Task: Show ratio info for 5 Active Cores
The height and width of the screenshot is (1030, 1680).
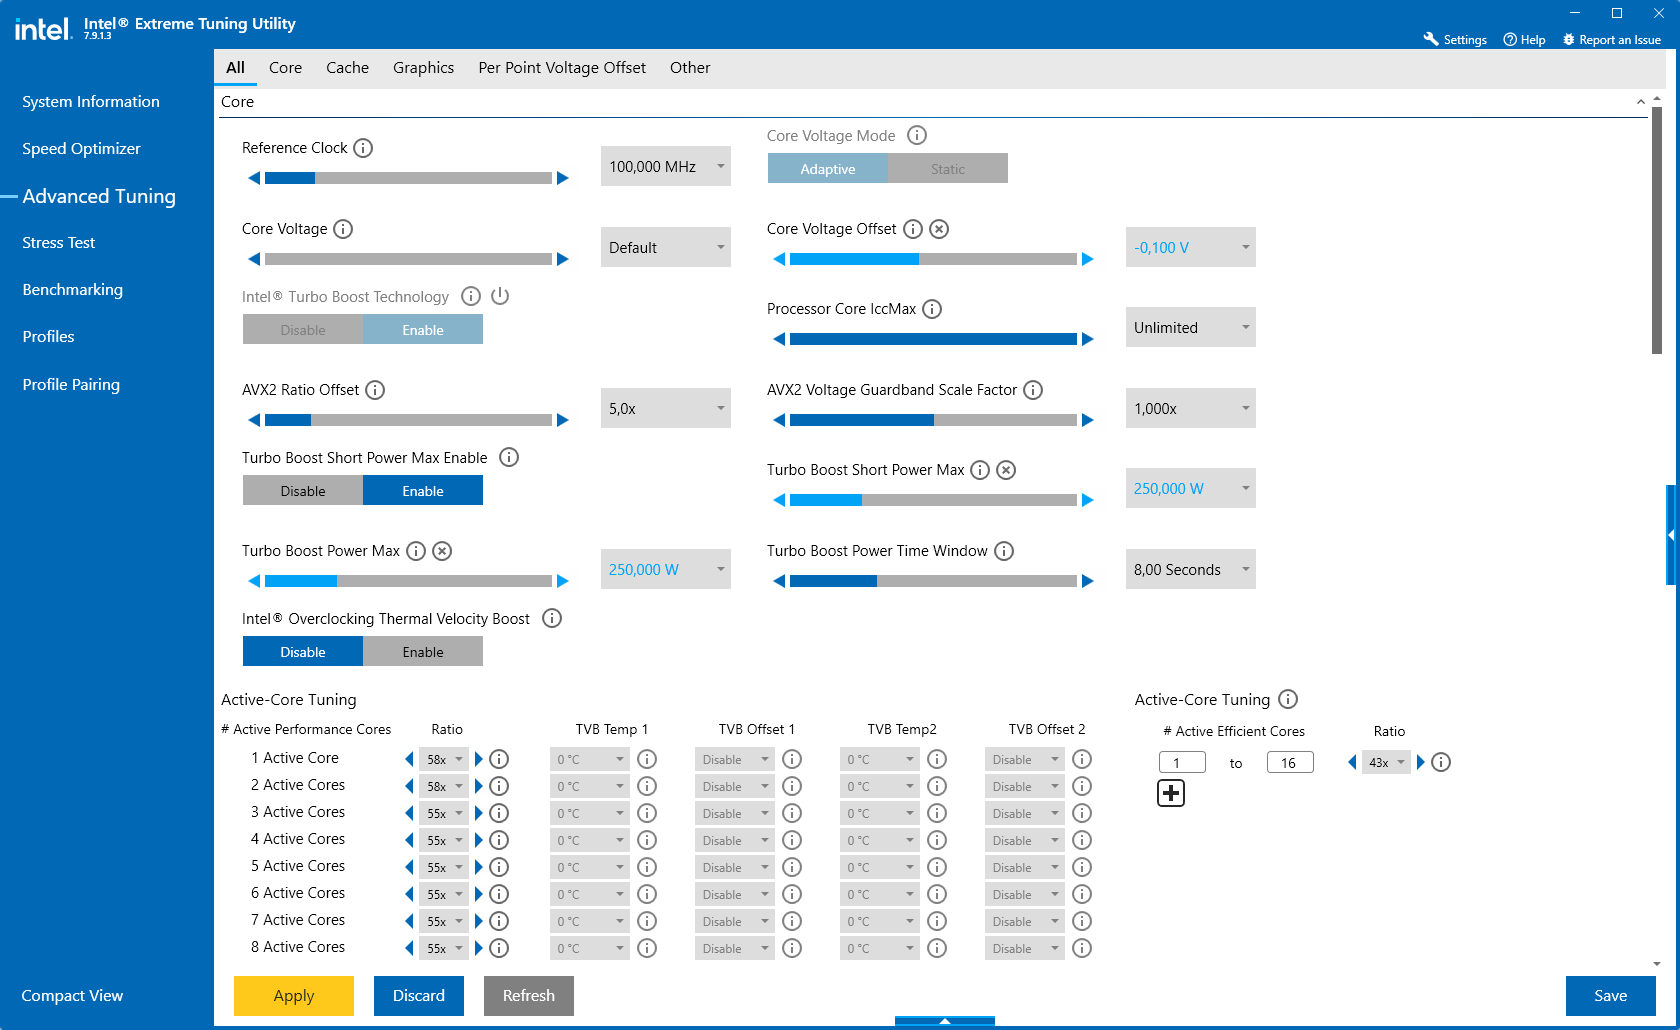Action: pyautogui.click(x=499, y=867)
